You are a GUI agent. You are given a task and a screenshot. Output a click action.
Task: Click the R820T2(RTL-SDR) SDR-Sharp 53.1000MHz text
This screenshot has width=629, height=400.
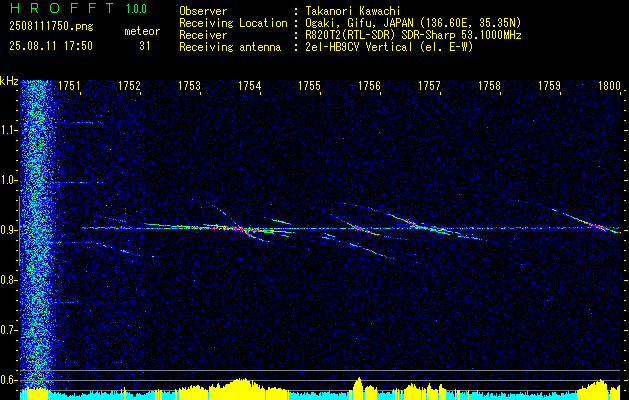413,35
